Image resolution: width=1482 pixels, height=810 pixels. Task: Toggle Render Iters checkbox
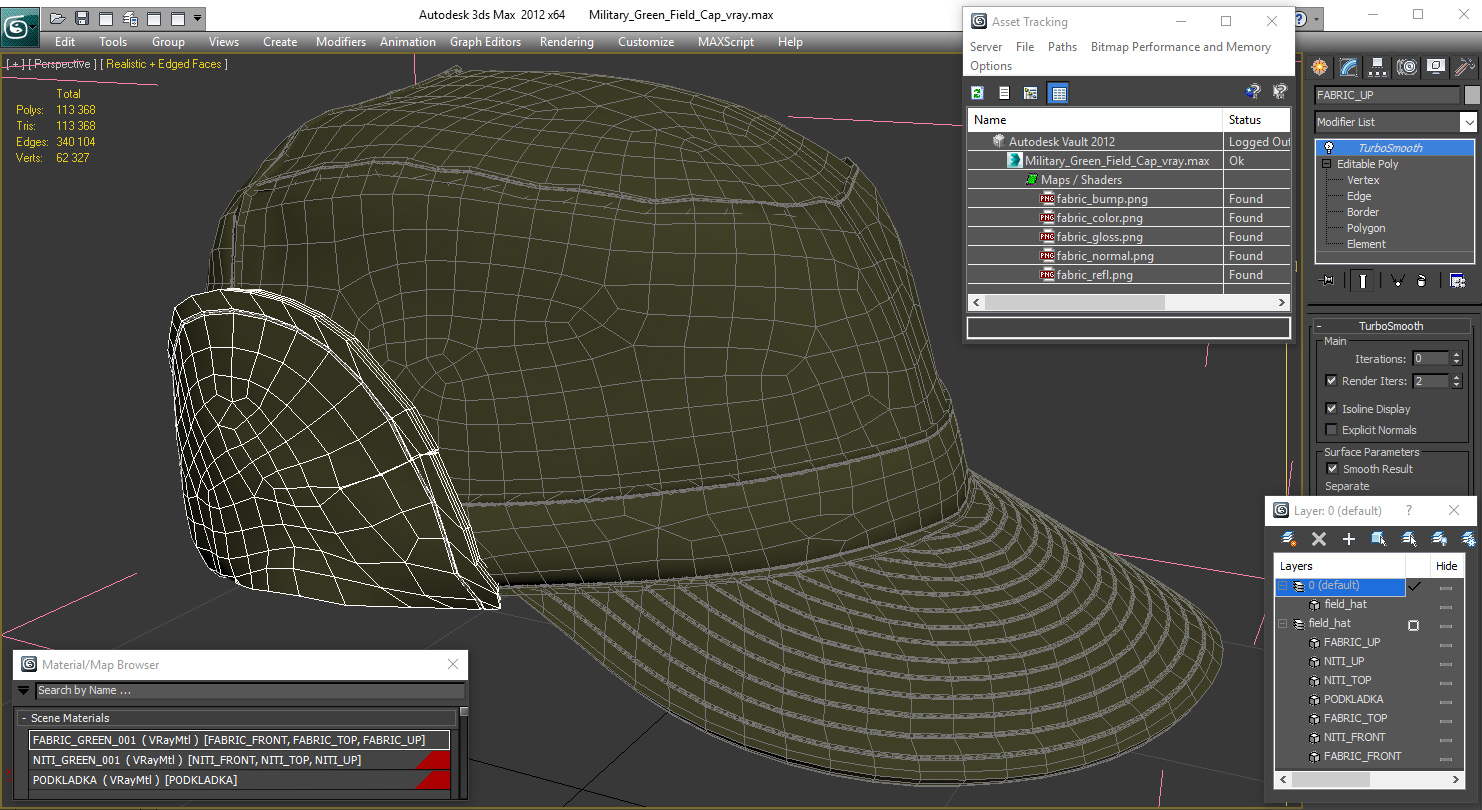pyautogui.click(x=1331, y=381)
